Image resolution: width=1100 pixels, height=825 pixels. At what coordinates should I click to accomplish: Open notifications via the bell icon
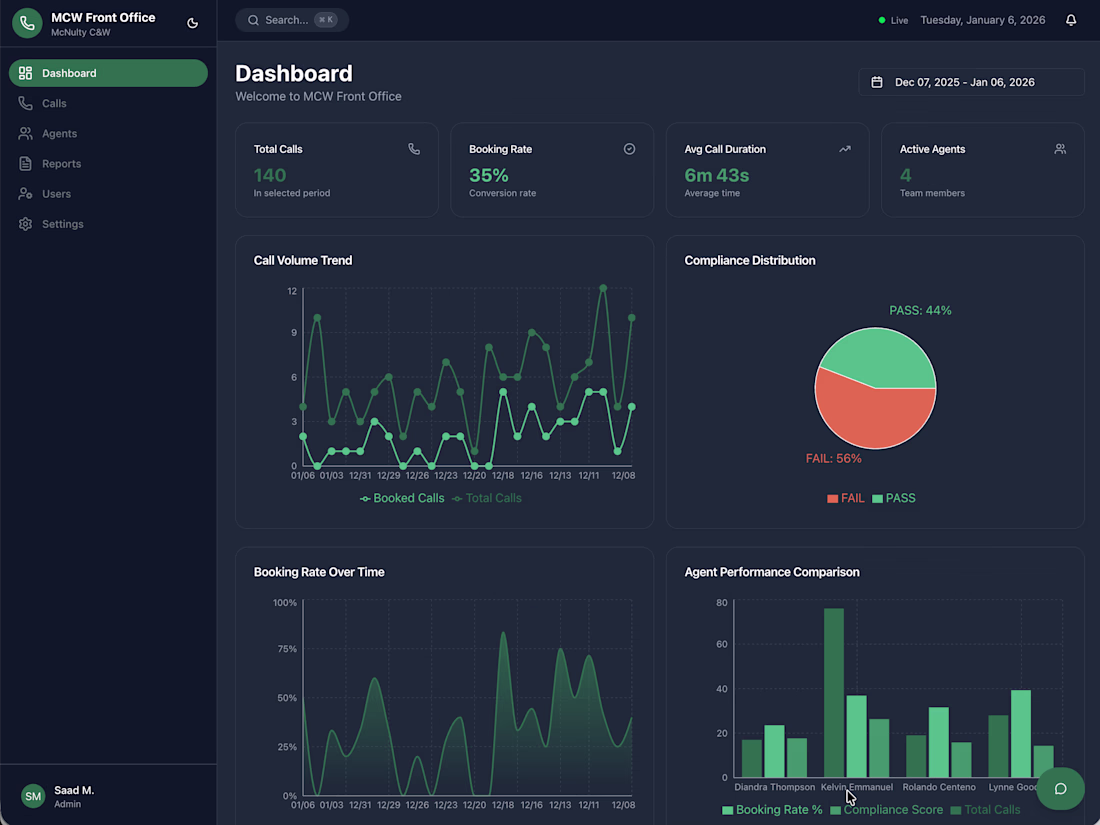(x=1071, y=20)
